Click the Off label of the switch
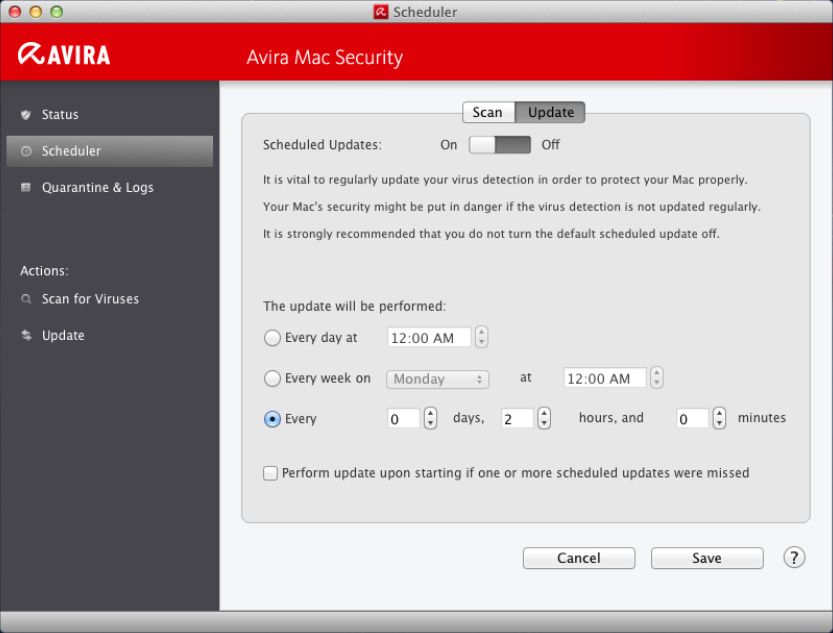Viewport: 833px width, 633px height. (x=550, y=144)
